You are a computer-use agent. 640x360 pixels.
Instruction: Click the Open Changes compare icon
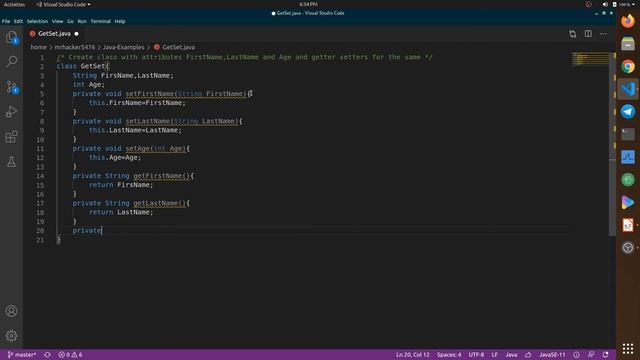pos(573,34)
